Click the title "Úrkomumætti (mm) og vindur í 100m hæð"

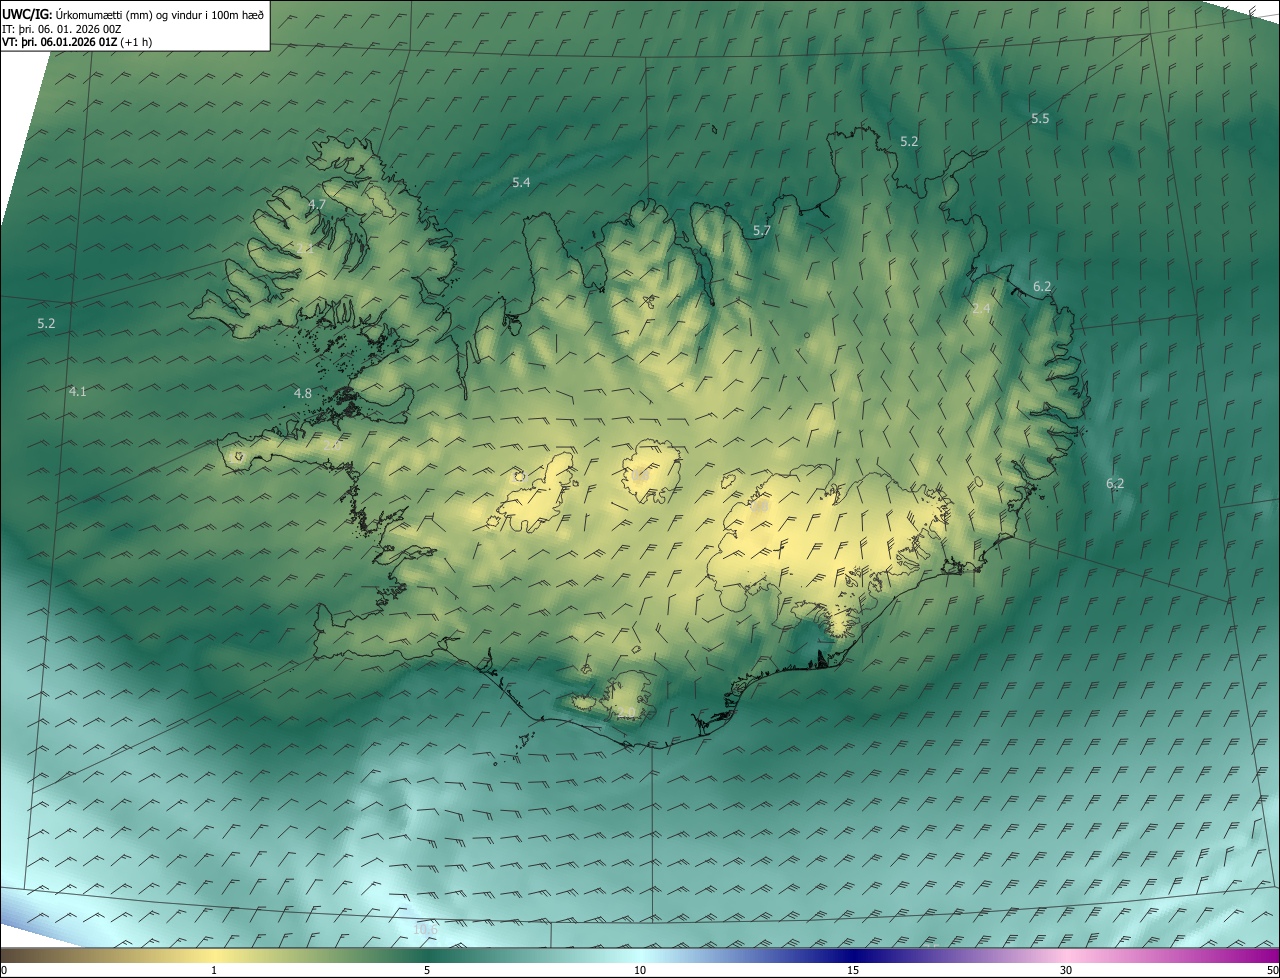point(159,14)
